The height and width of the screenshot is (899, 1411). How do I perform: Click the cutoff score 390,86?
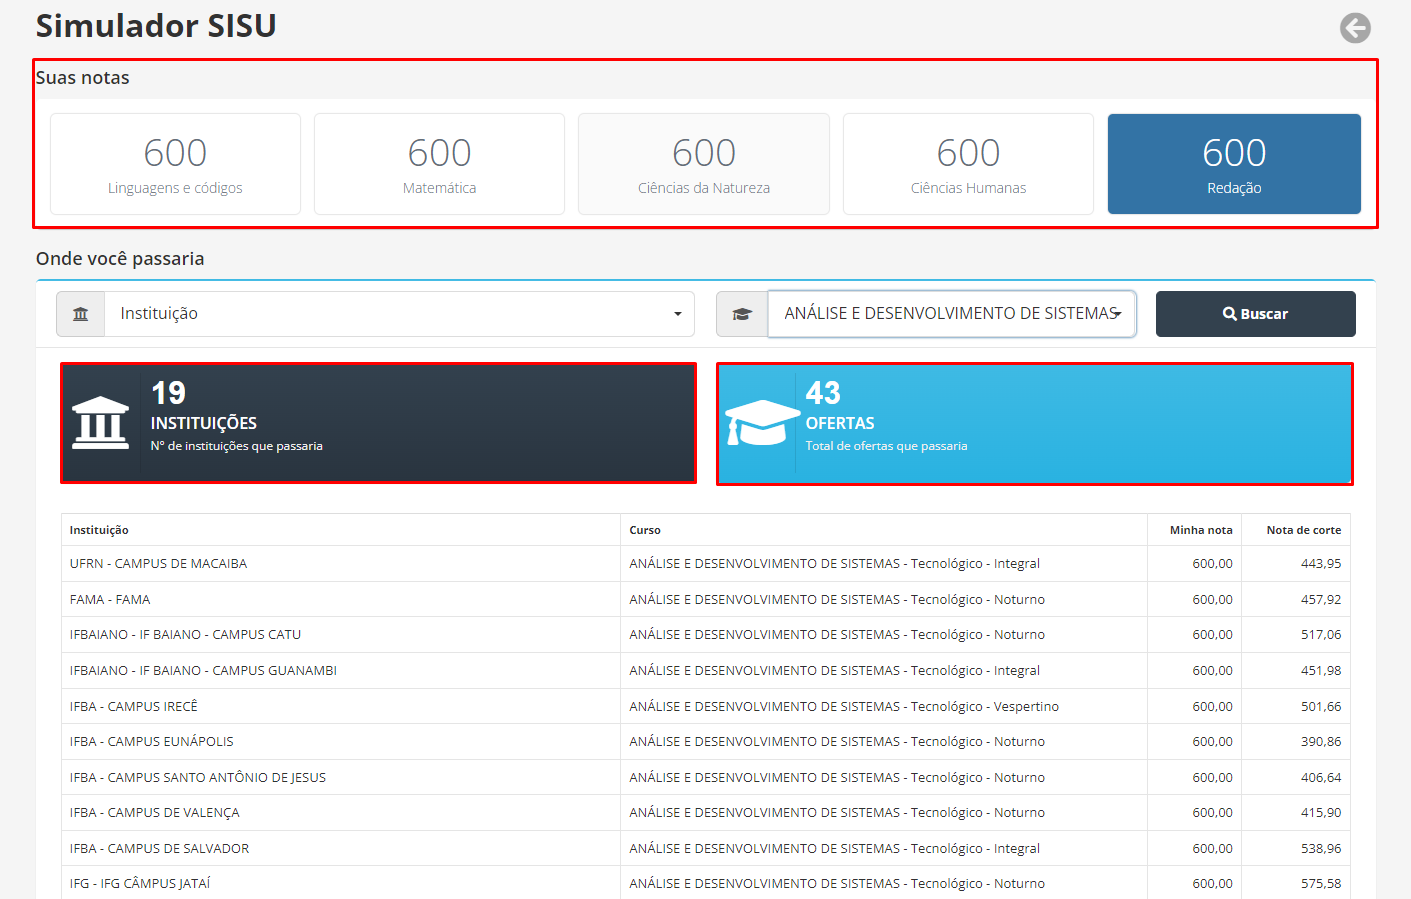[1321, 742]
